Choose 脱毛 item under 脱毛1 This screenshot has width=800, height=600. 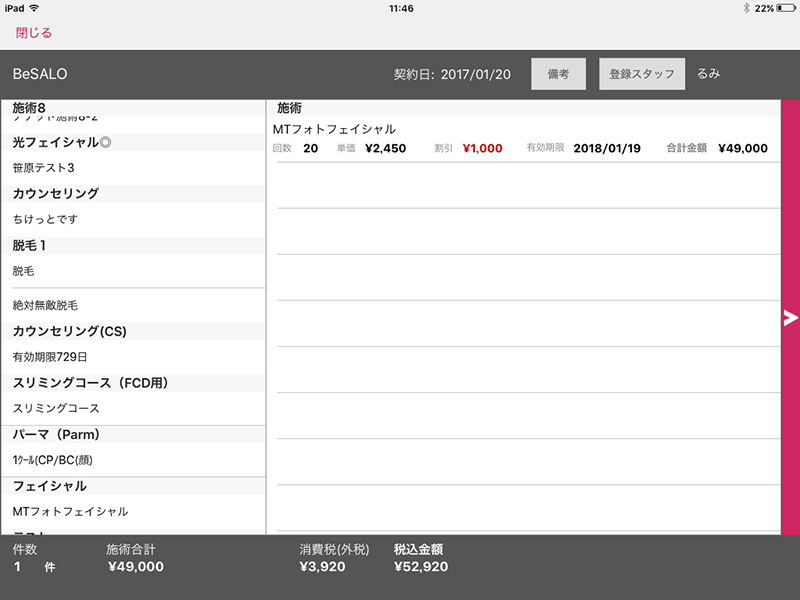tap(24, 271)
